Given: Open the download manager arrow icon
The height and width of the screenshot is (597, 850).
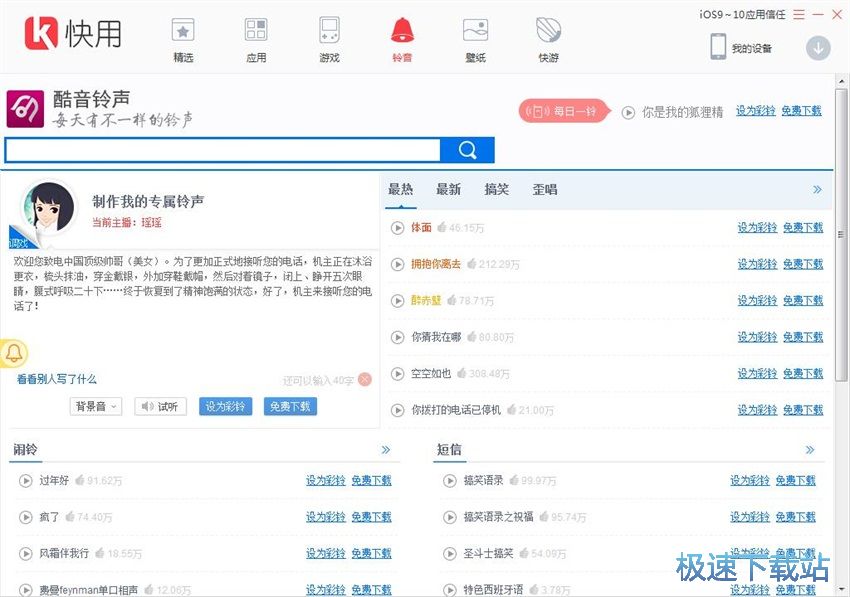Looking at the screenshot, I should pos(818,48).
